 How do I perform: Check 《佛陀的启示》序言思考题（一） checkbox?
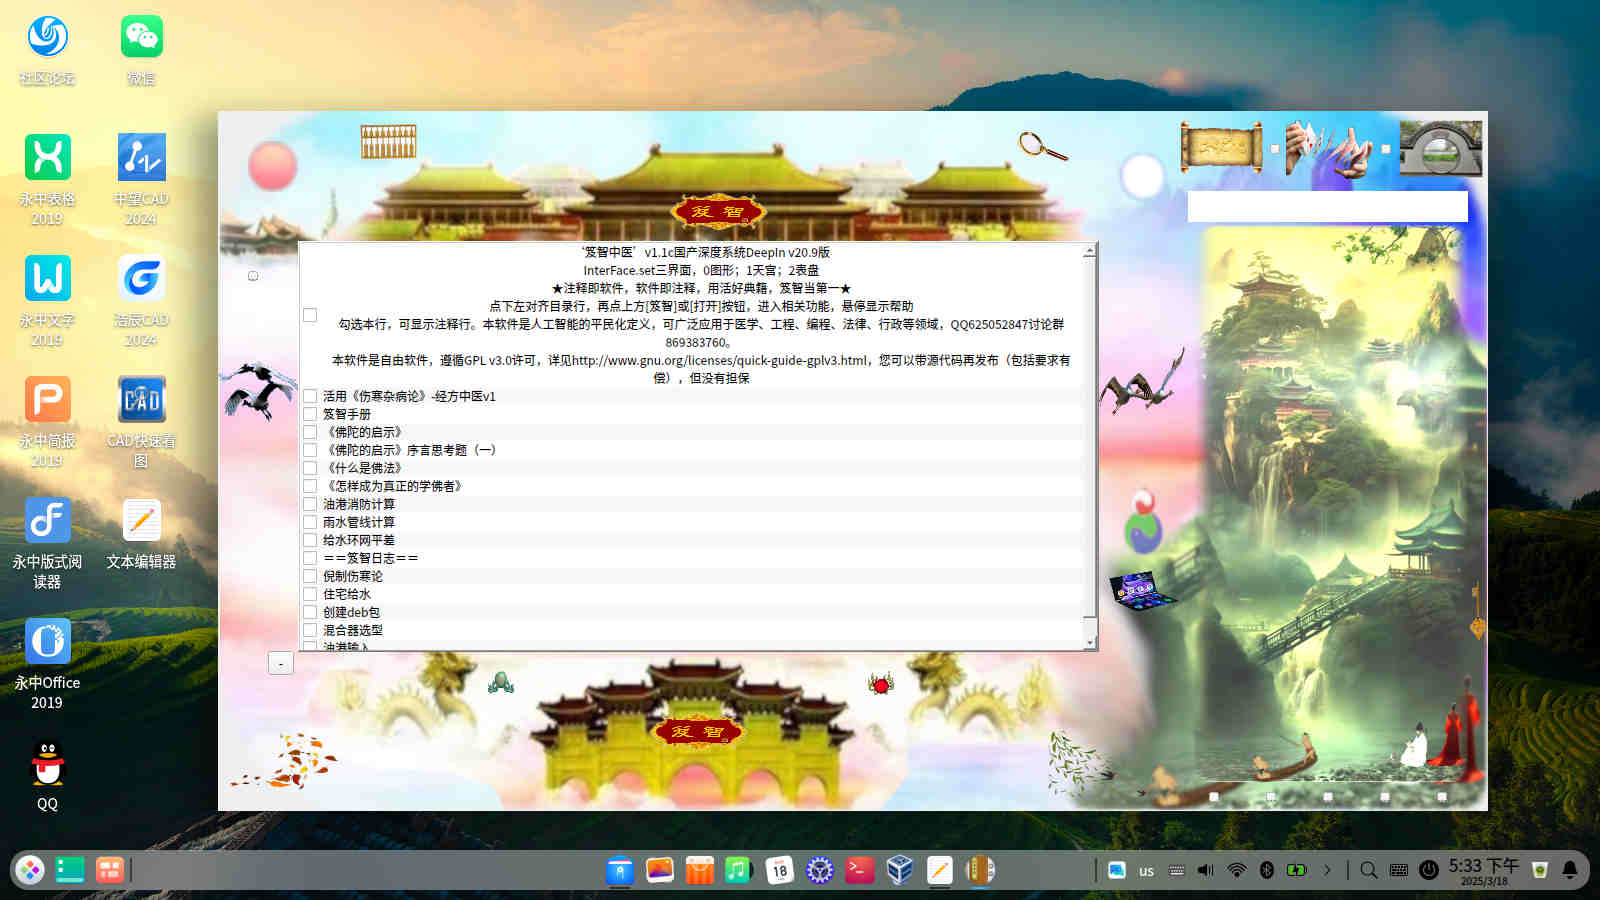(310, 450)
